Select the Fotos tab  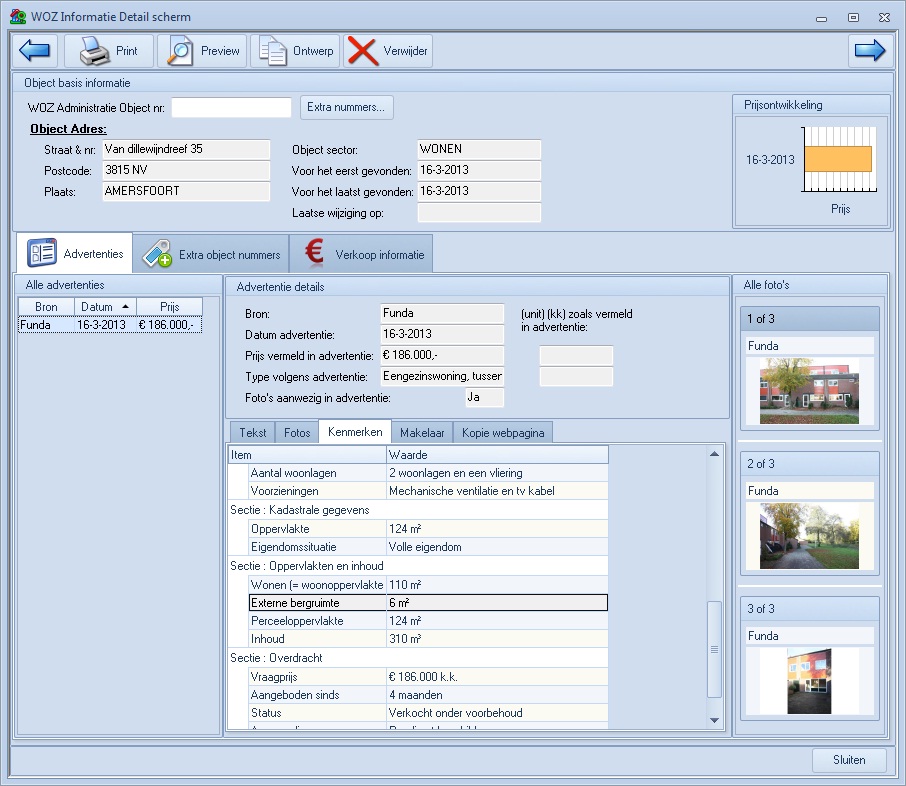(297, 433)
